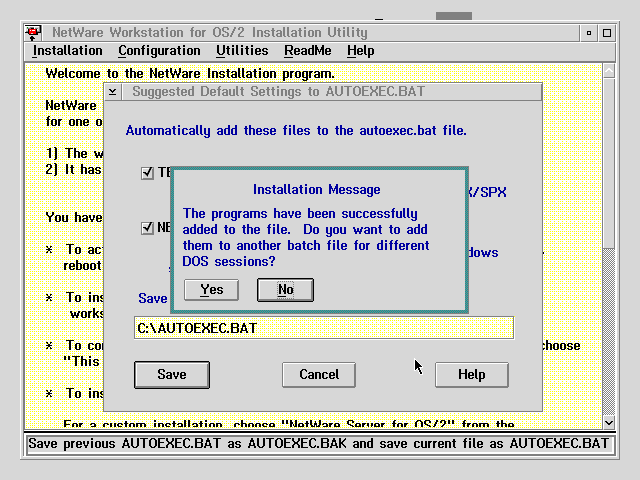The width and height of the screenshot is (640, 480).
Task: Open the Utilities menu
Action: point(242,51)
